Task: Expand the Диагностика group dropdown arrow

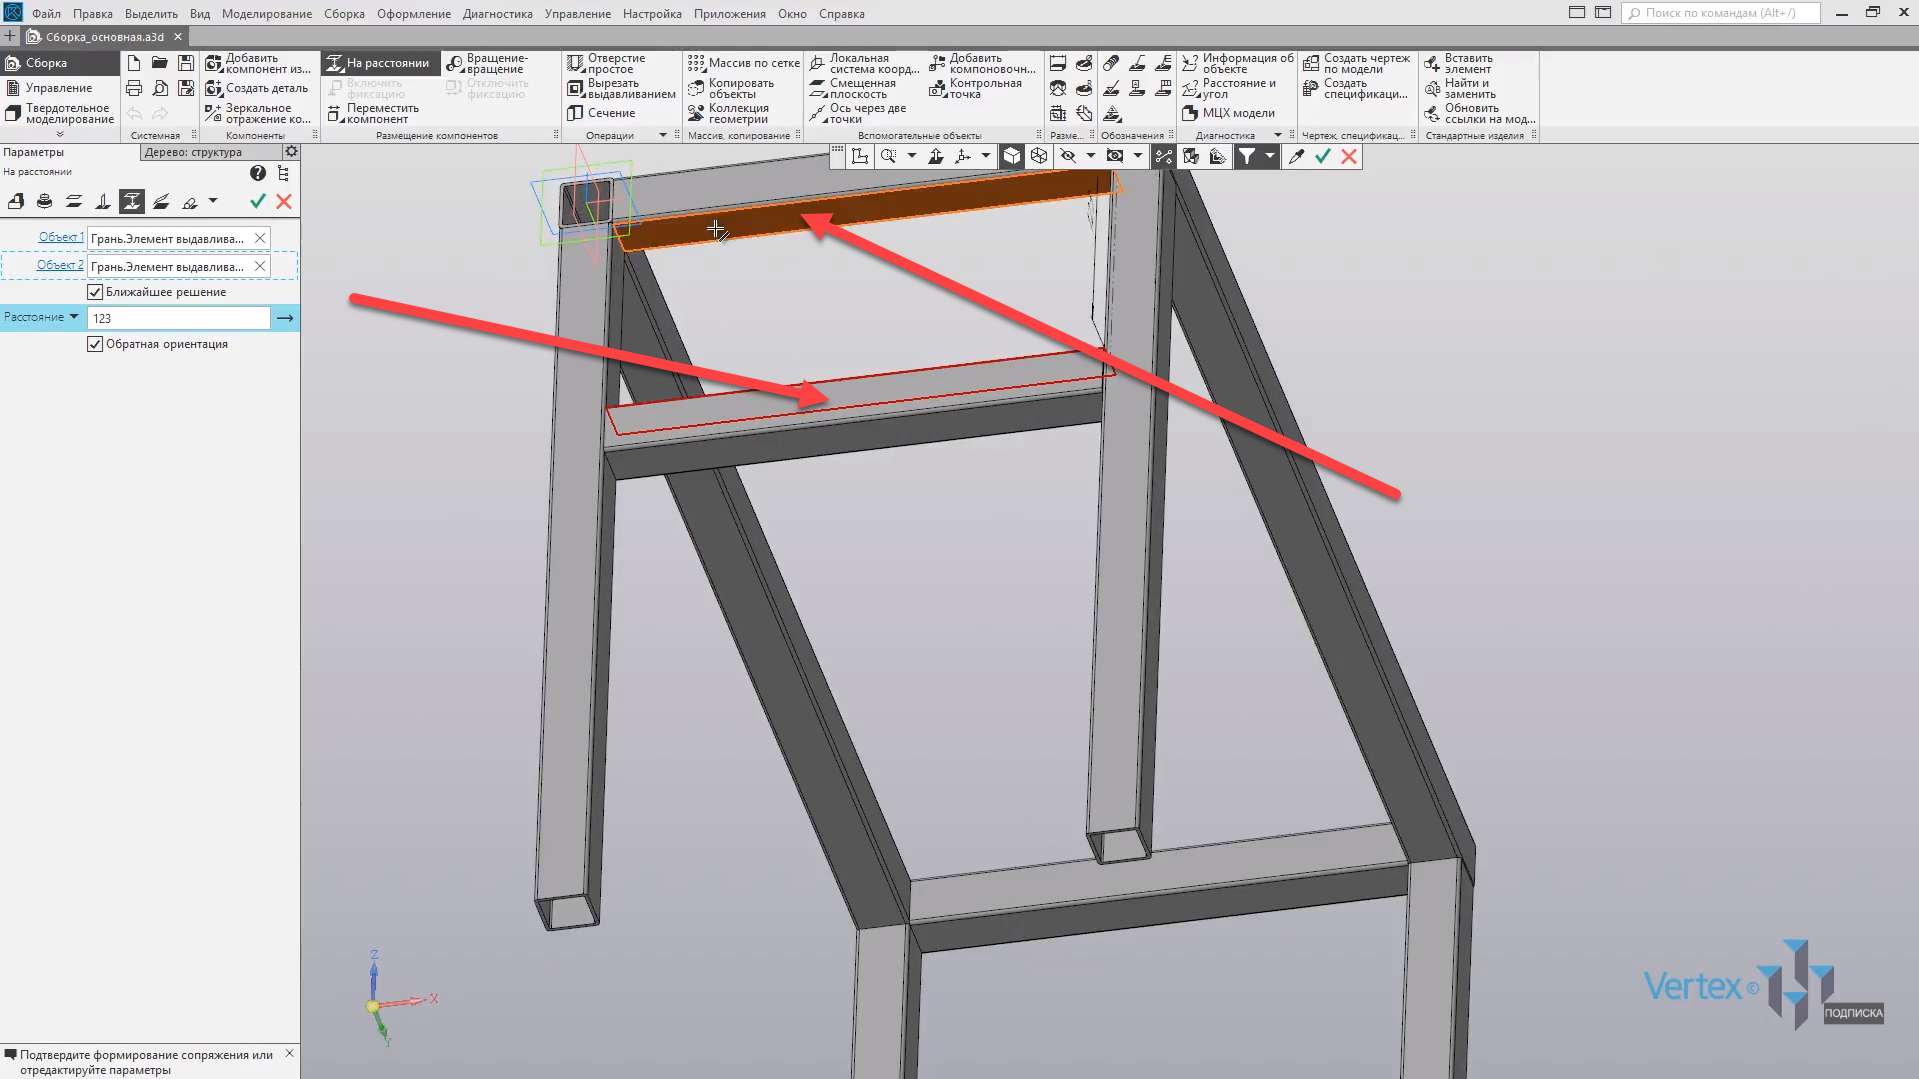Action: point(1277,135)
